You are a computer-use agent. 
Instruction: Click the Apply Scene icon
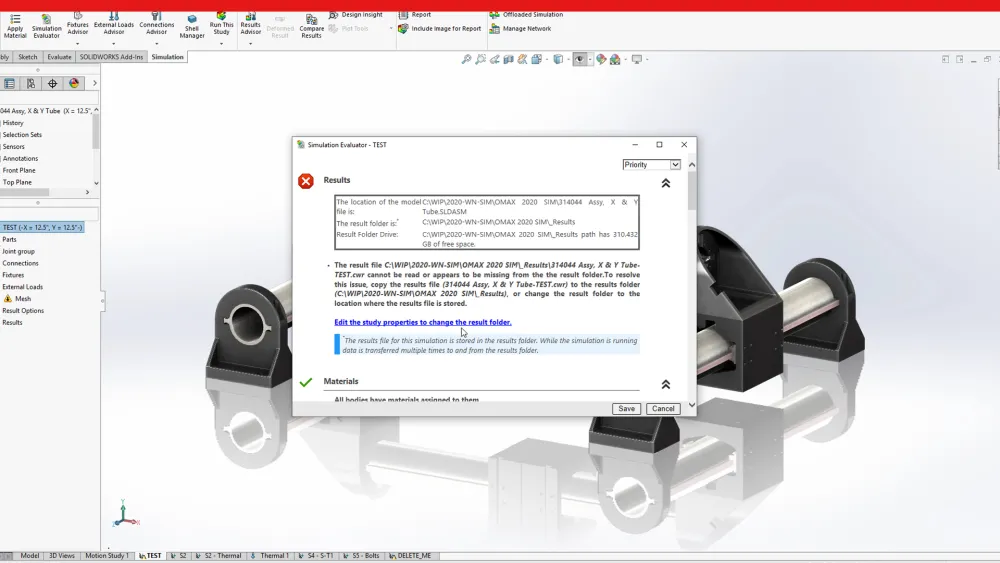point(615,59)
